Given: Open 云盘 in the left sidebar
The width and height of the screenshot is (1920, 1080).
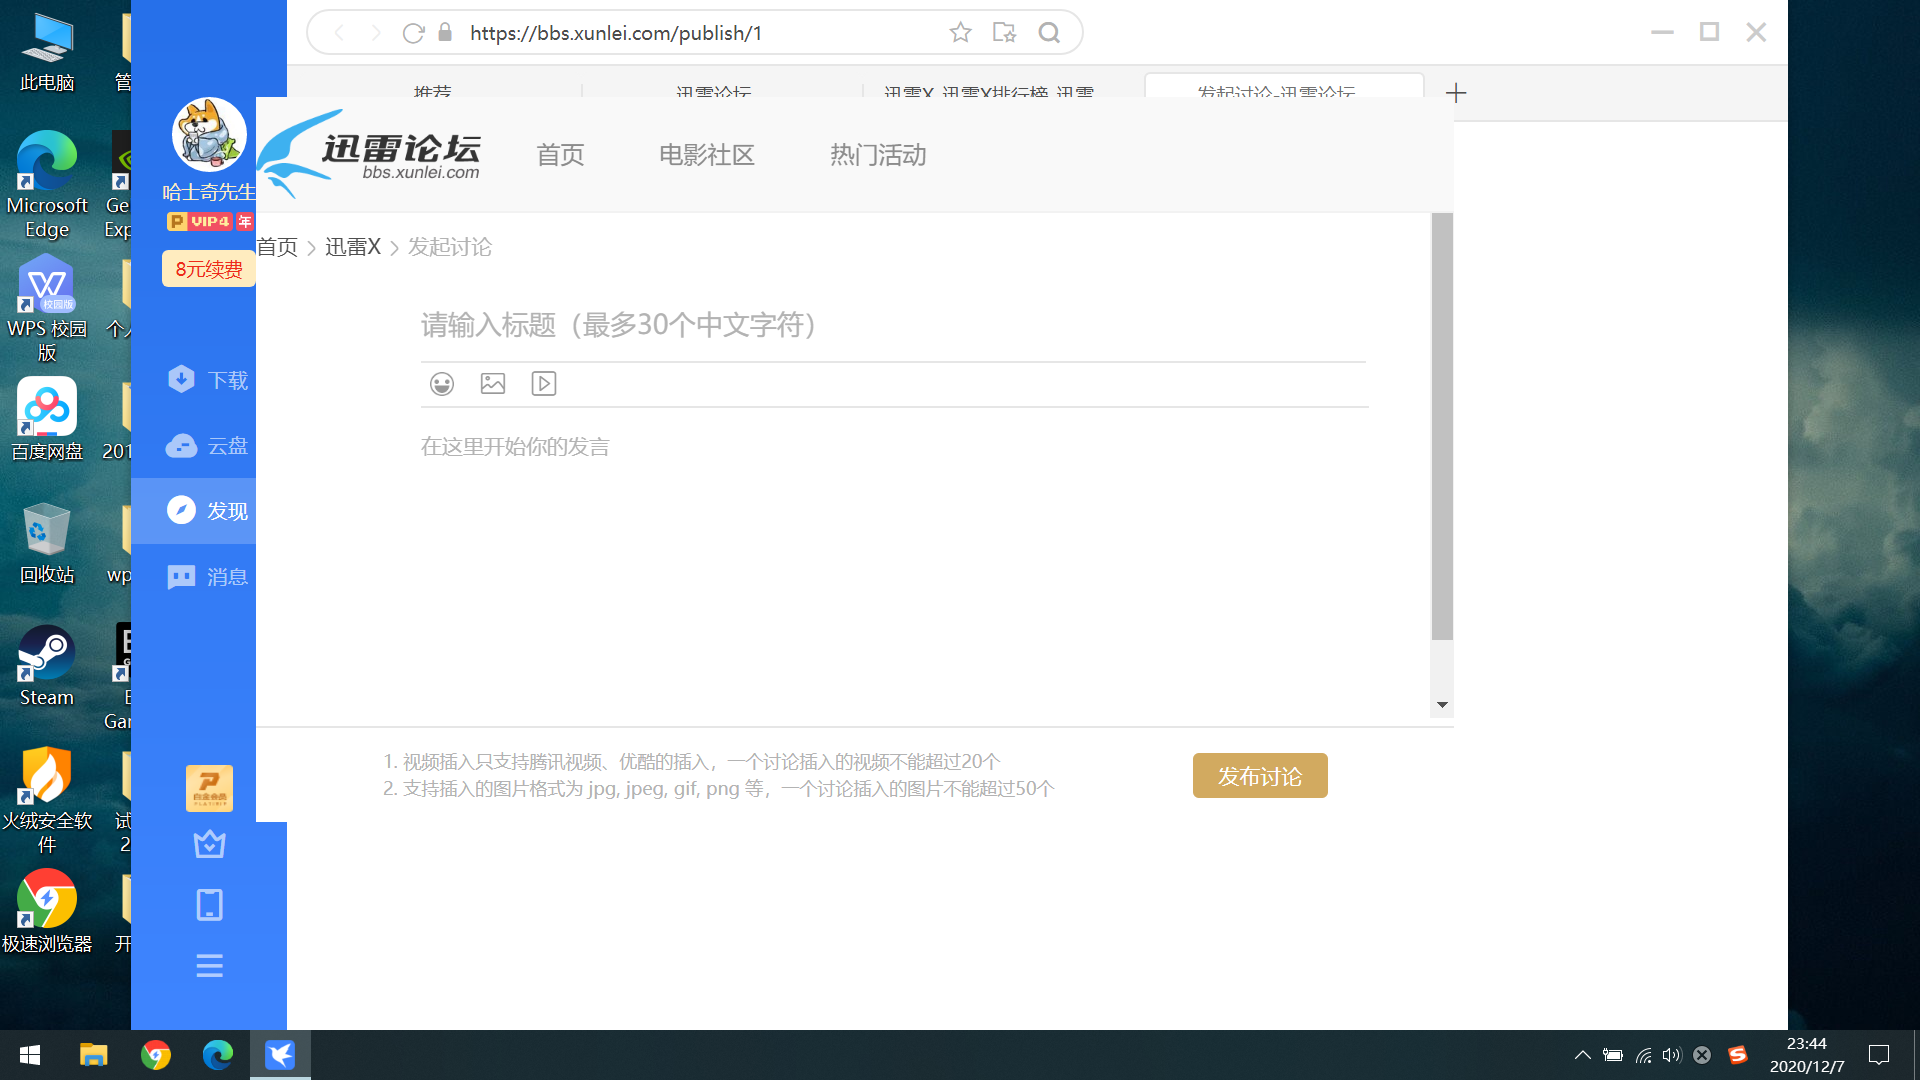Looking at the screenshot, I should (208, 446).
